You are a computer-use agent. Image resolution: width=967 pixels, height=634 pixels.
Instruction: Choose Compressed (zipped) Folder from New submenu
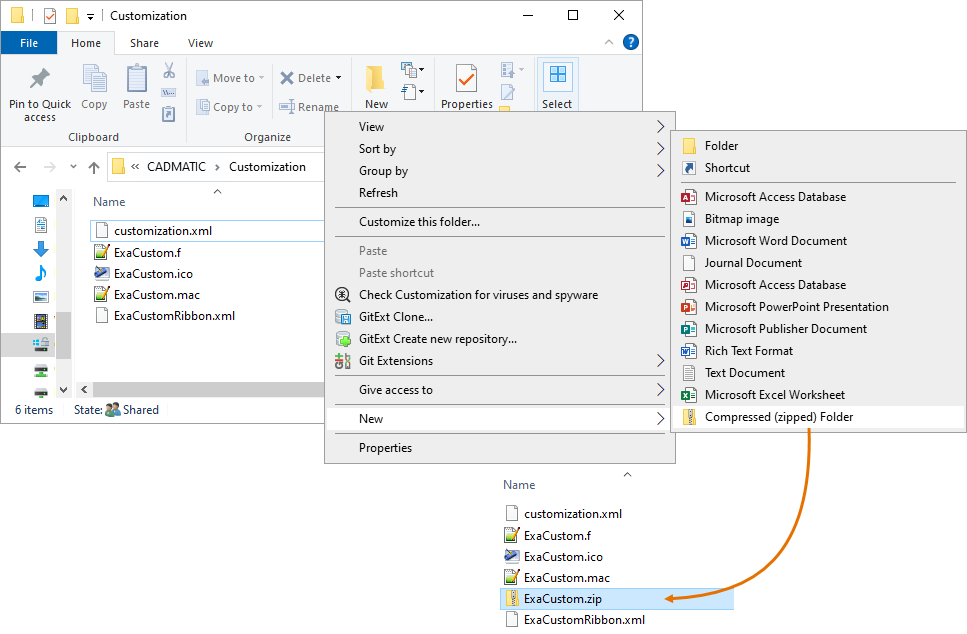pyautogui.click(x=778, y=417)
